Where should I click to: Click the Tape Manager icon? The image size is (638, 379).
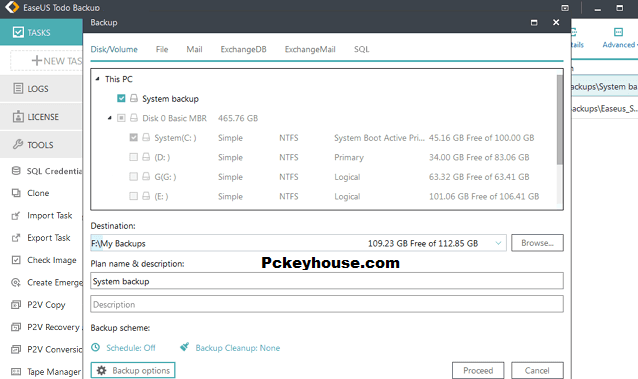tap(16, 372)
